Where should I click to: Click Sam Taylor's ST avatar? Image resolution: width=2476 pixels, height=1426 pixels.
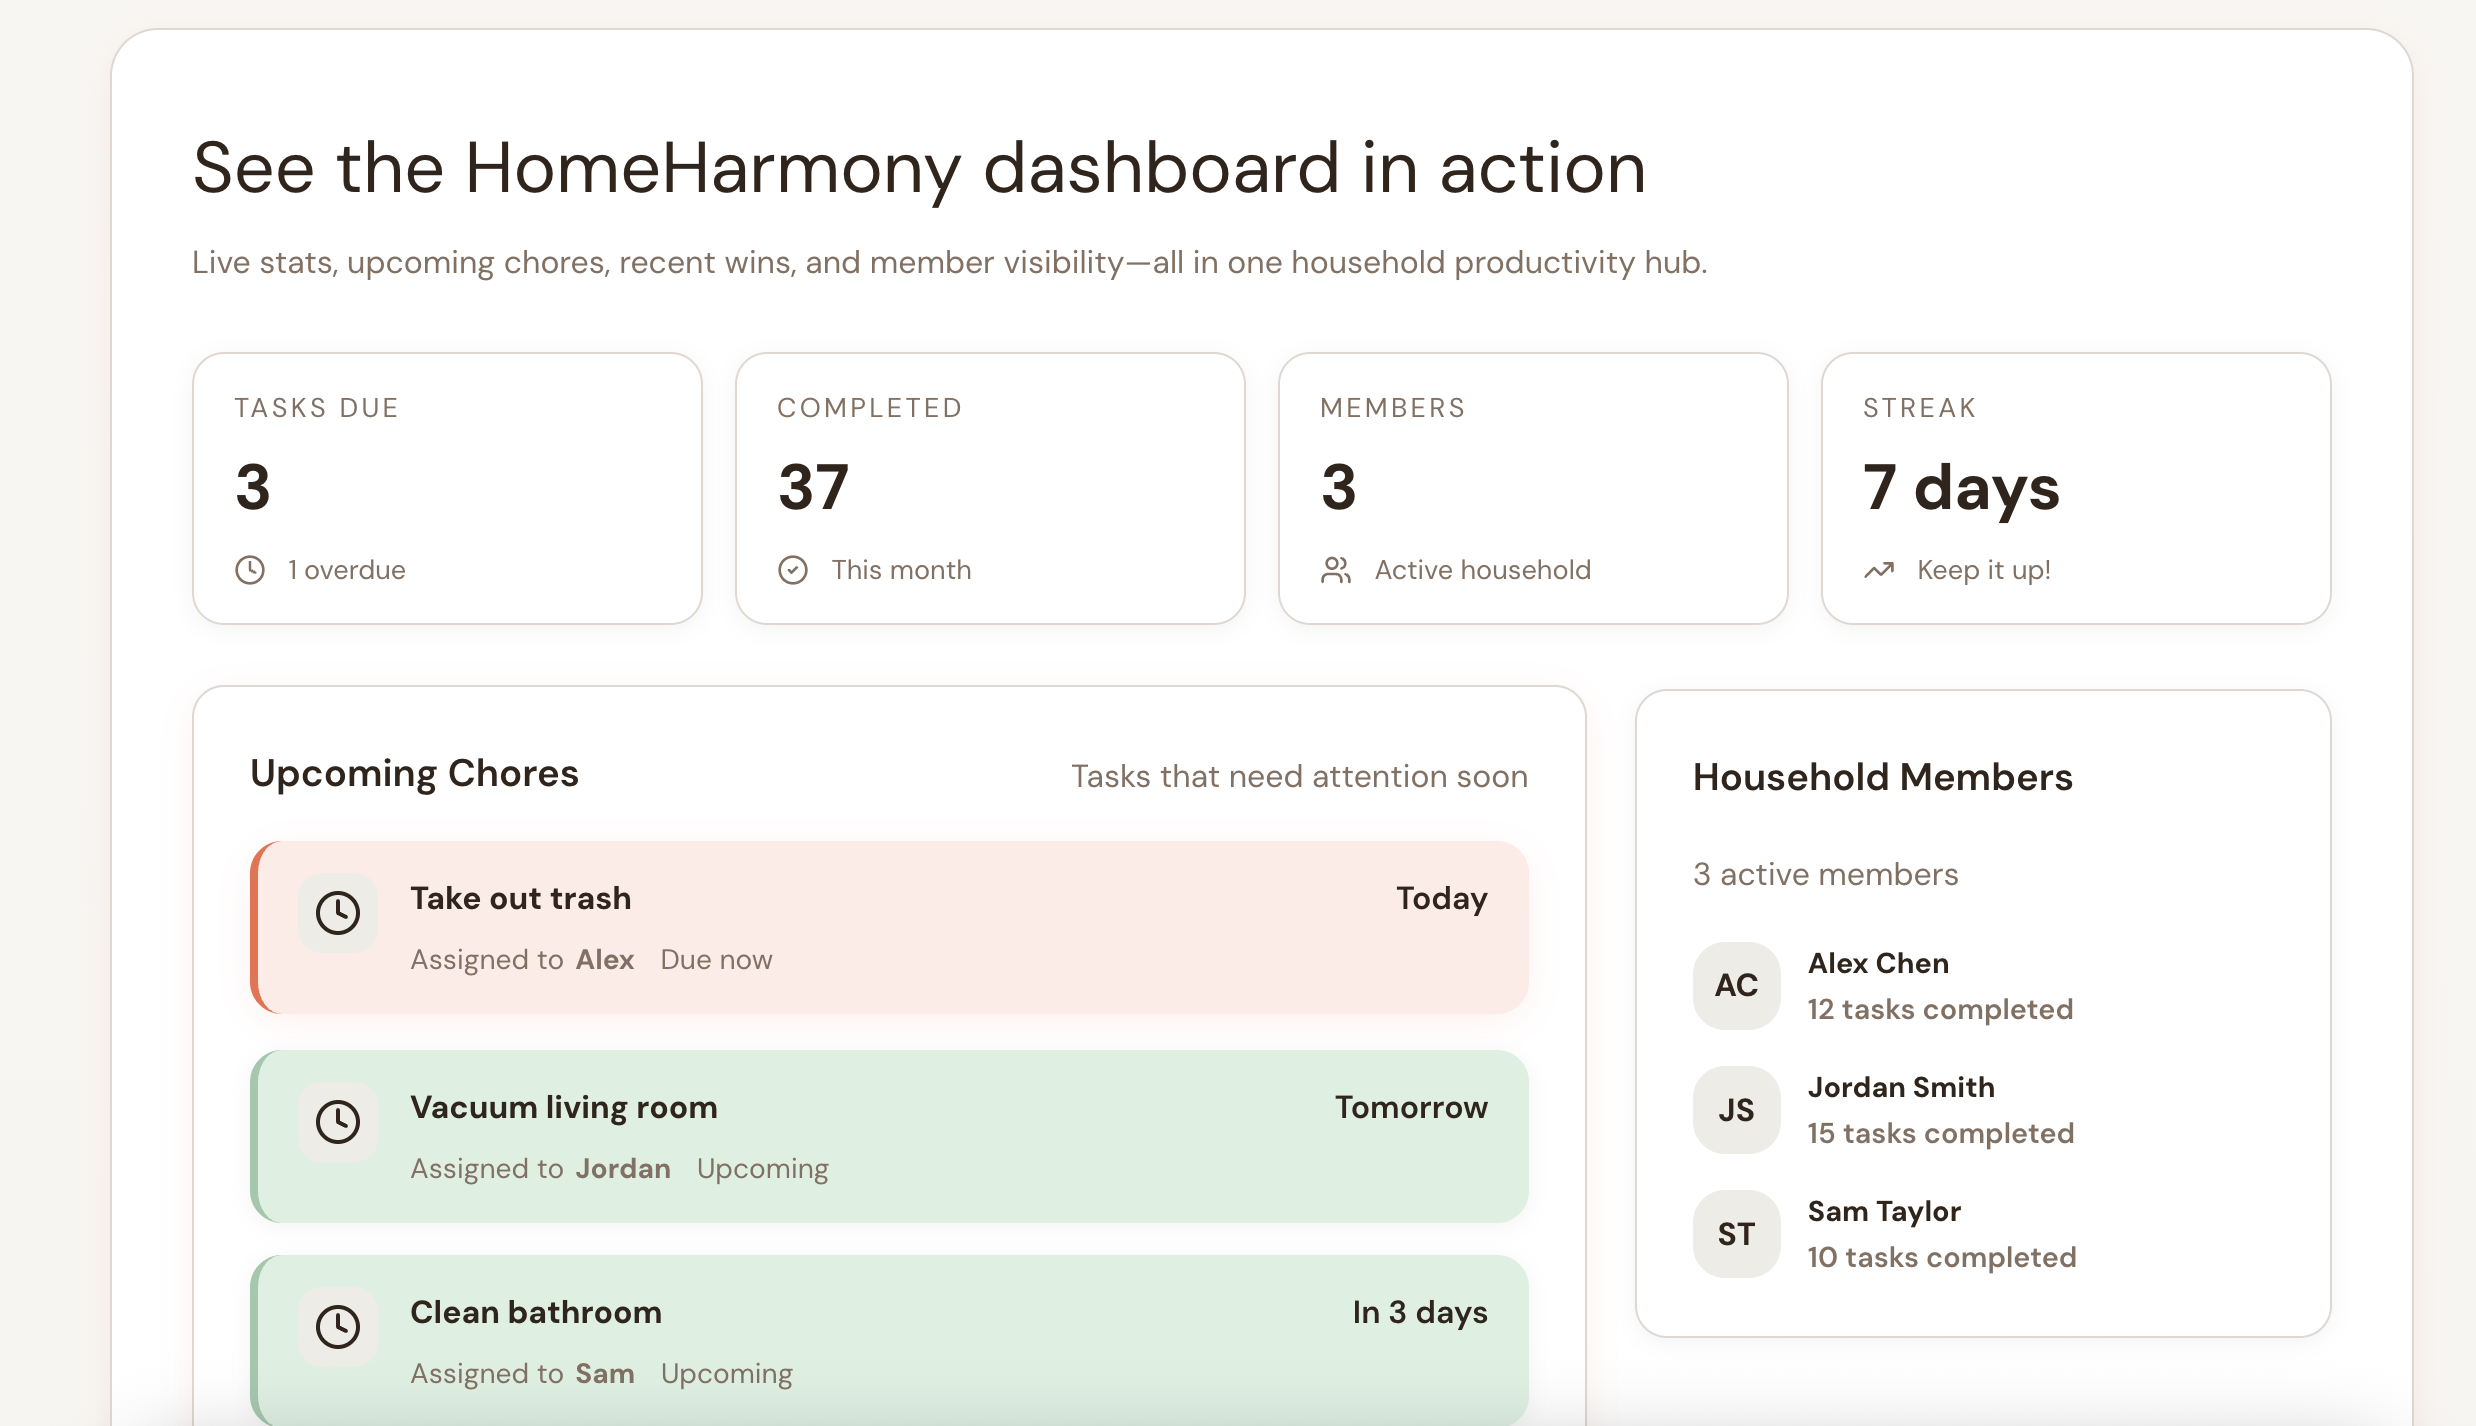[1736, 1234]
